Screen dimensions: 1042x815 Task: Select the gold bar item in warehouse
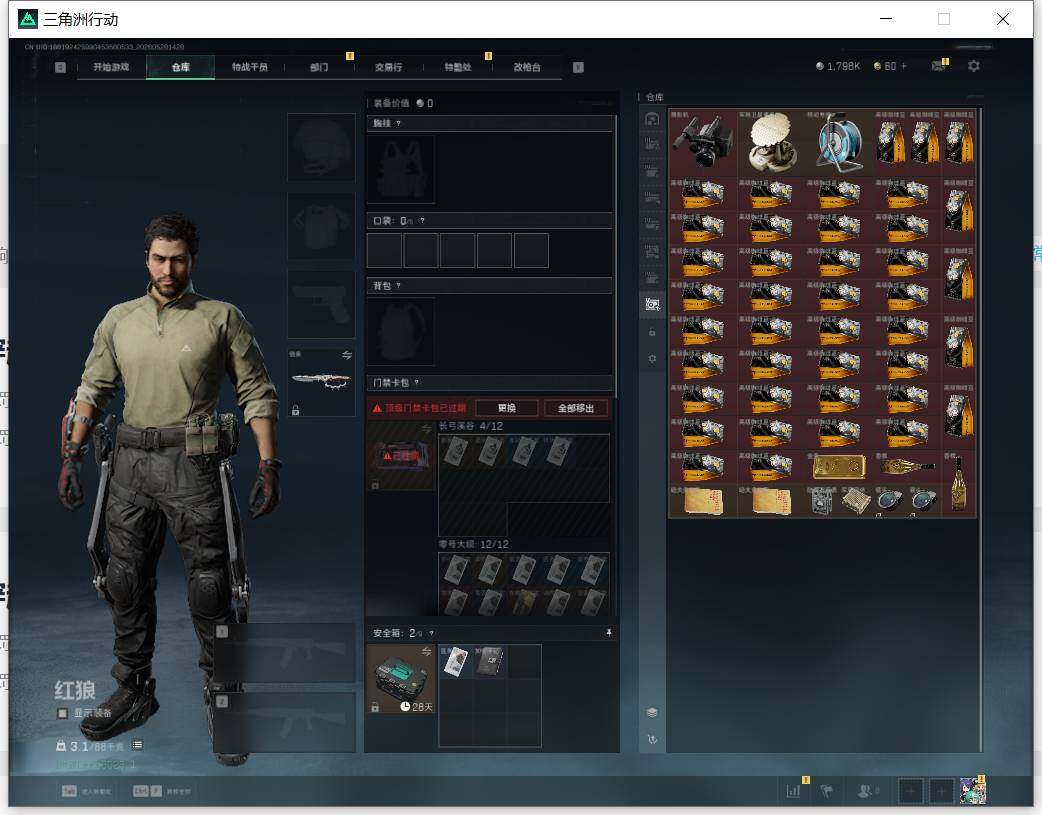point(839,467)
